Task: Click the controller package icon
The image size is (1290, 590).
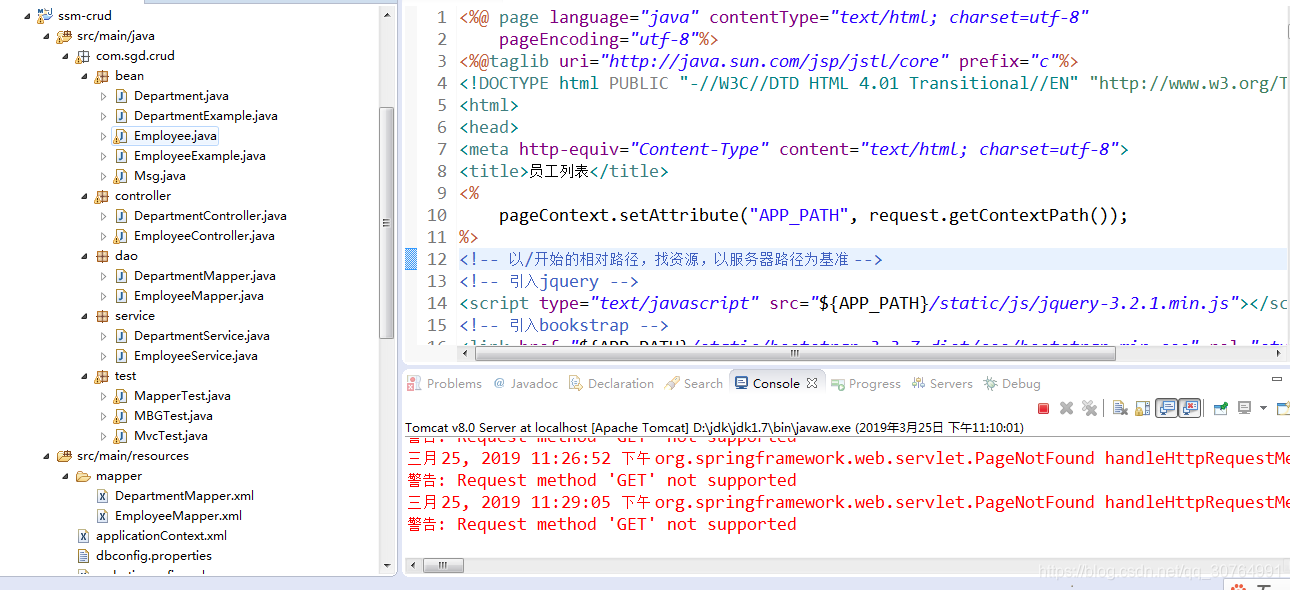Action: (102, 196)
